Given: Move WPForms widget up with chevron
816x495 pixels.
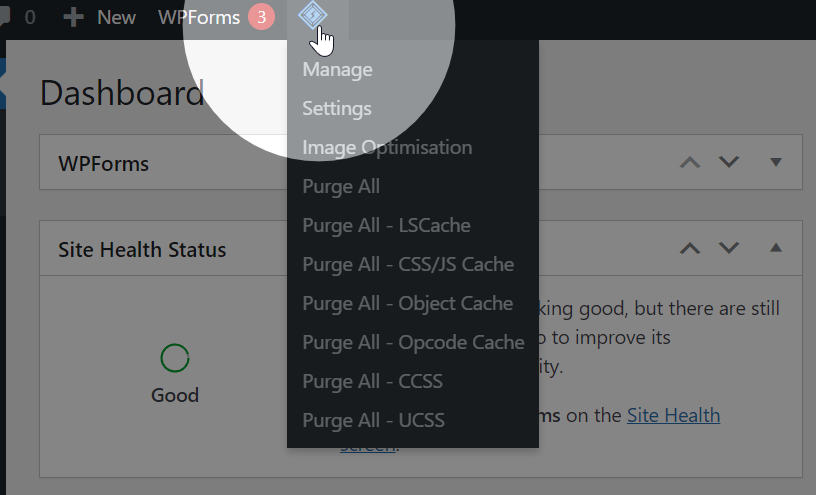Looking at the screenshot, I should coord(690,162).
